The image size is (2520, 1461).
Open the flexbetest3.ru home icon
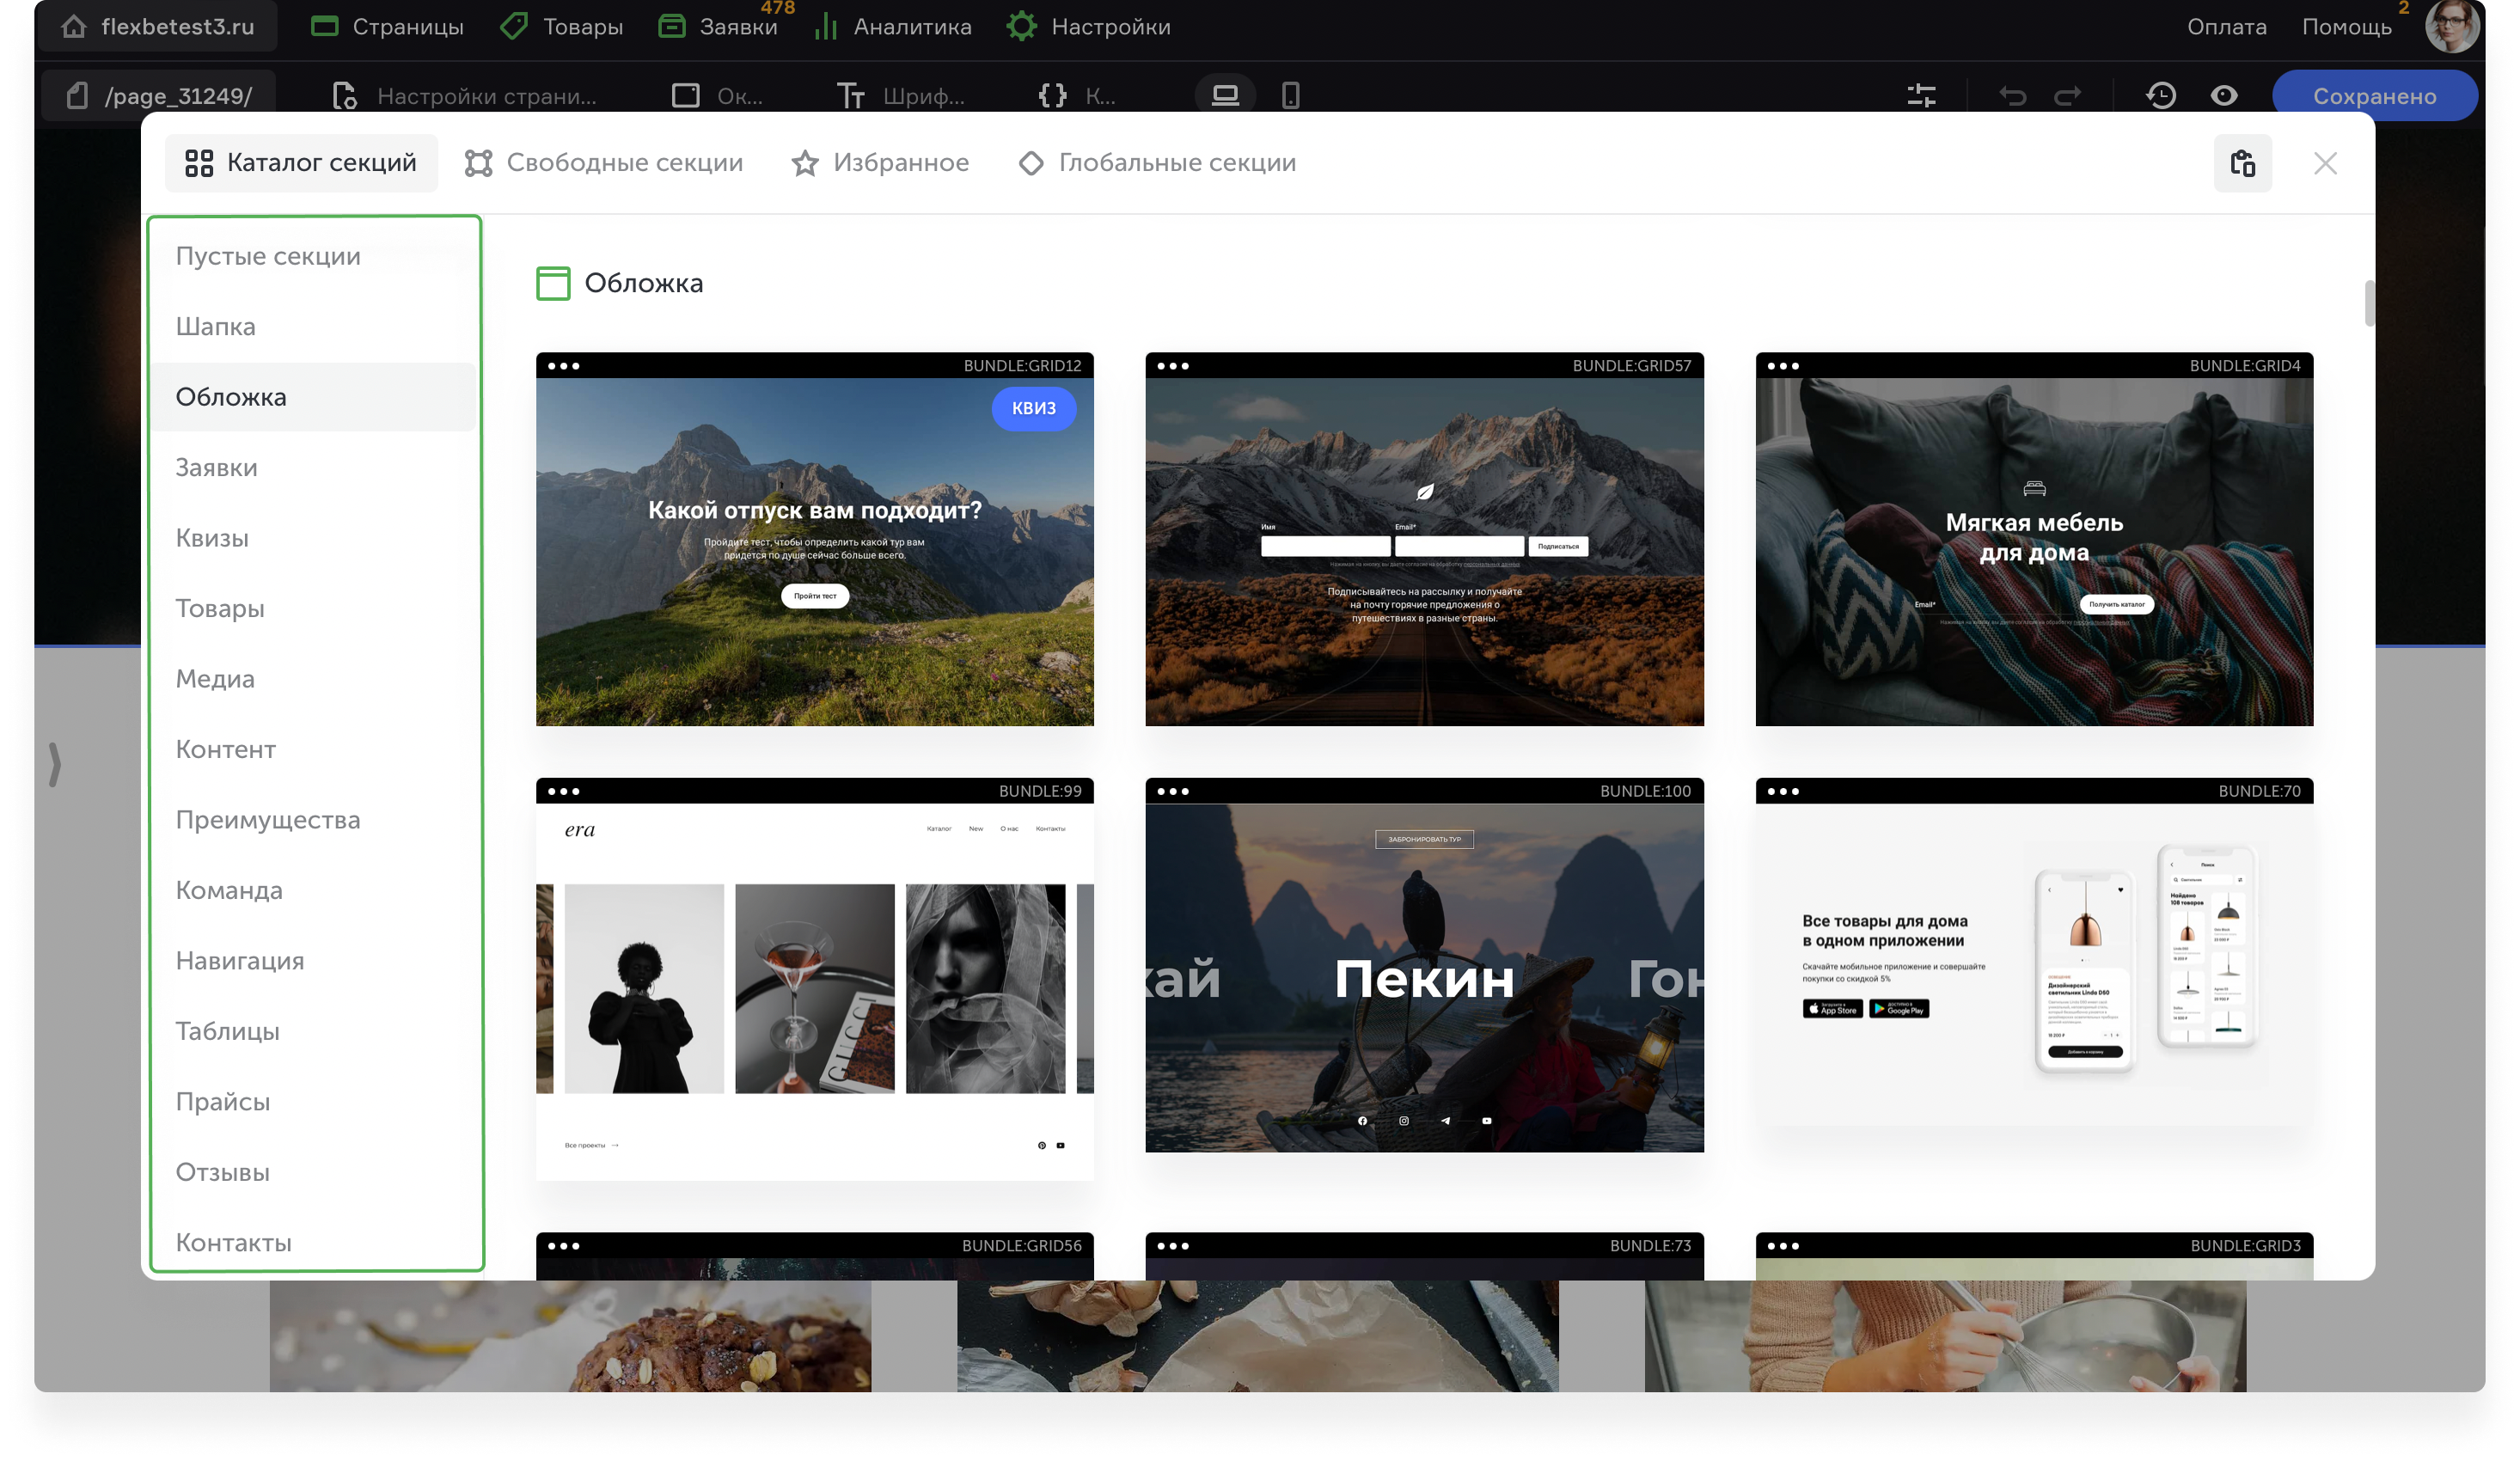pyautogui.click(x=73, y=27)
